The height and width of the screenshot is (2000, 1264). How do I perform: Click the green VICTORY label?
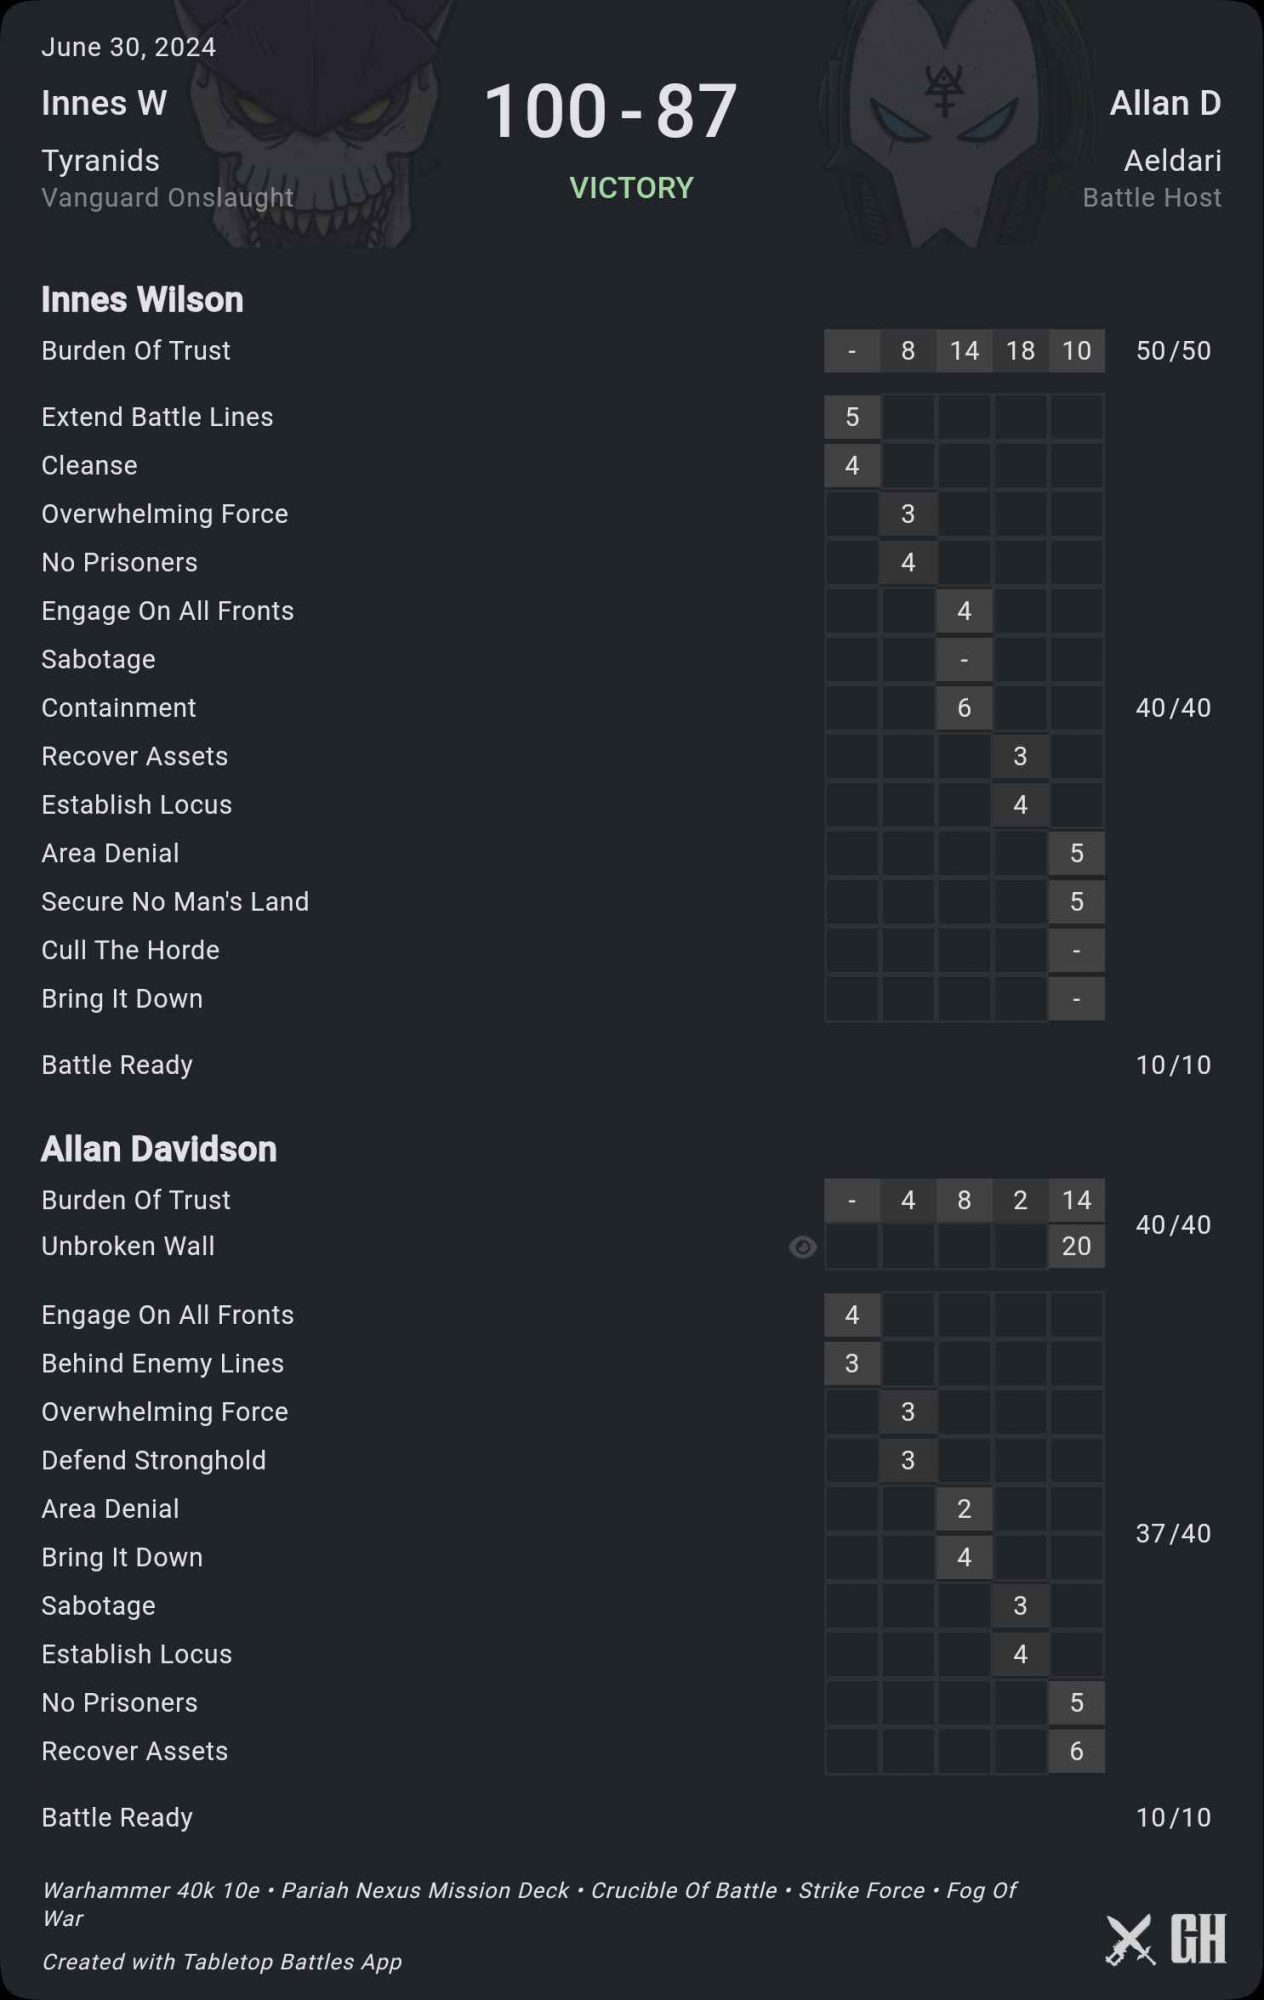(x=631, y=188)
